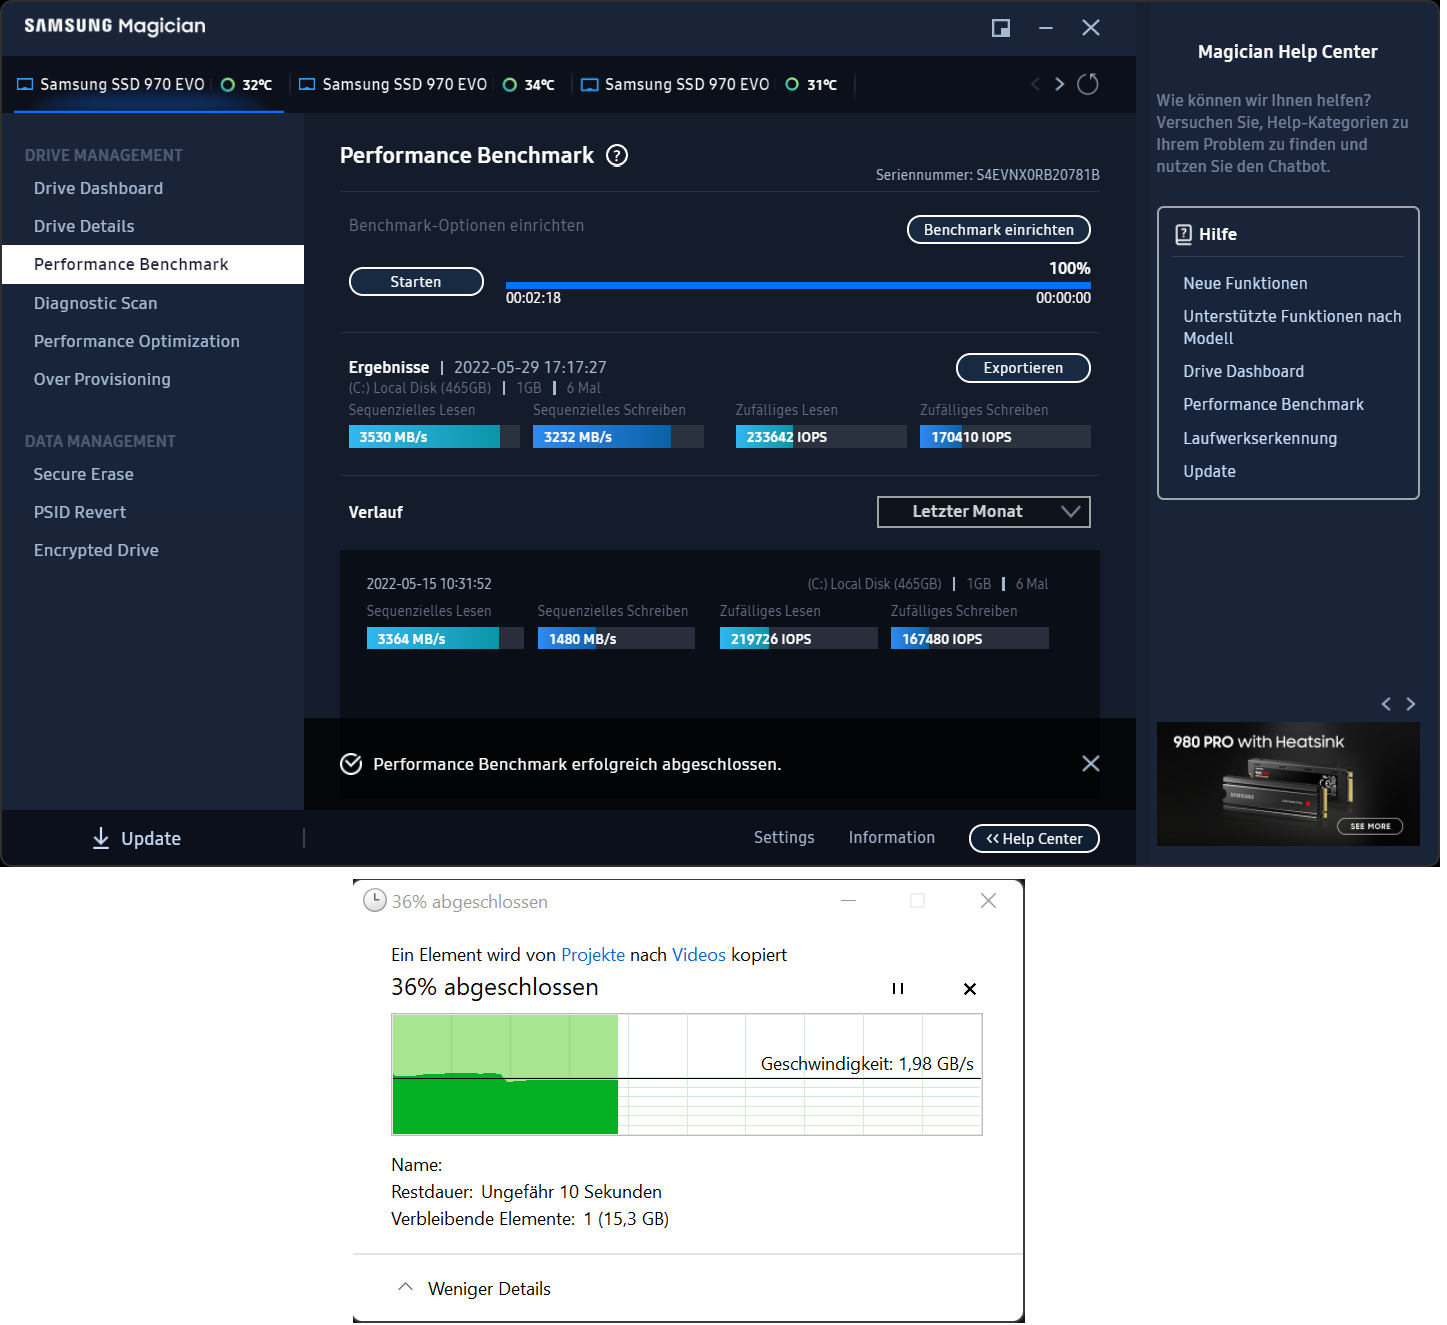Open Information in bottom bar
This screenshot has width=1447, height=1325.
892,837
